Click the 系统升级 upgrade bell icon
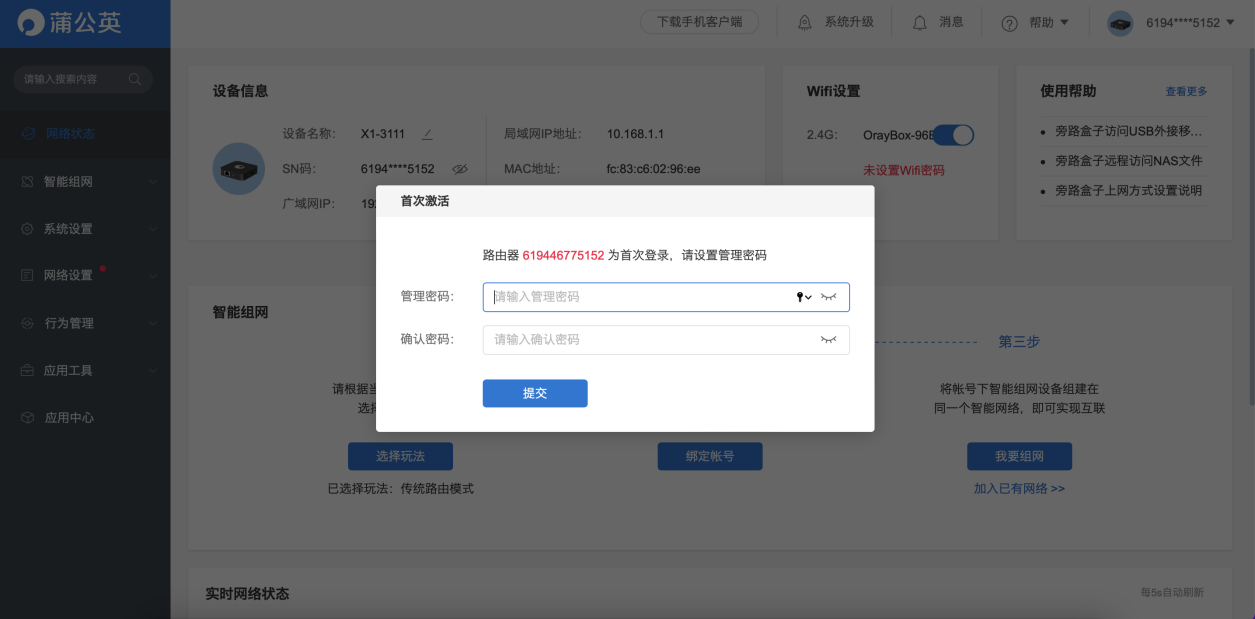The width and height of the screenshot is (1255, 619). point(805,21)
